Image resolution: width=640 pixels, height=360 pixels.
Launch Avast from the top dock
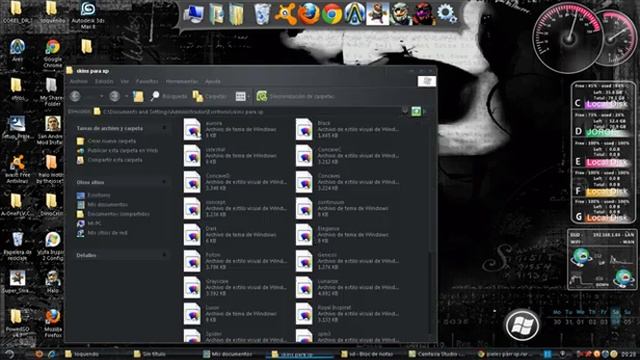(285, 14)
